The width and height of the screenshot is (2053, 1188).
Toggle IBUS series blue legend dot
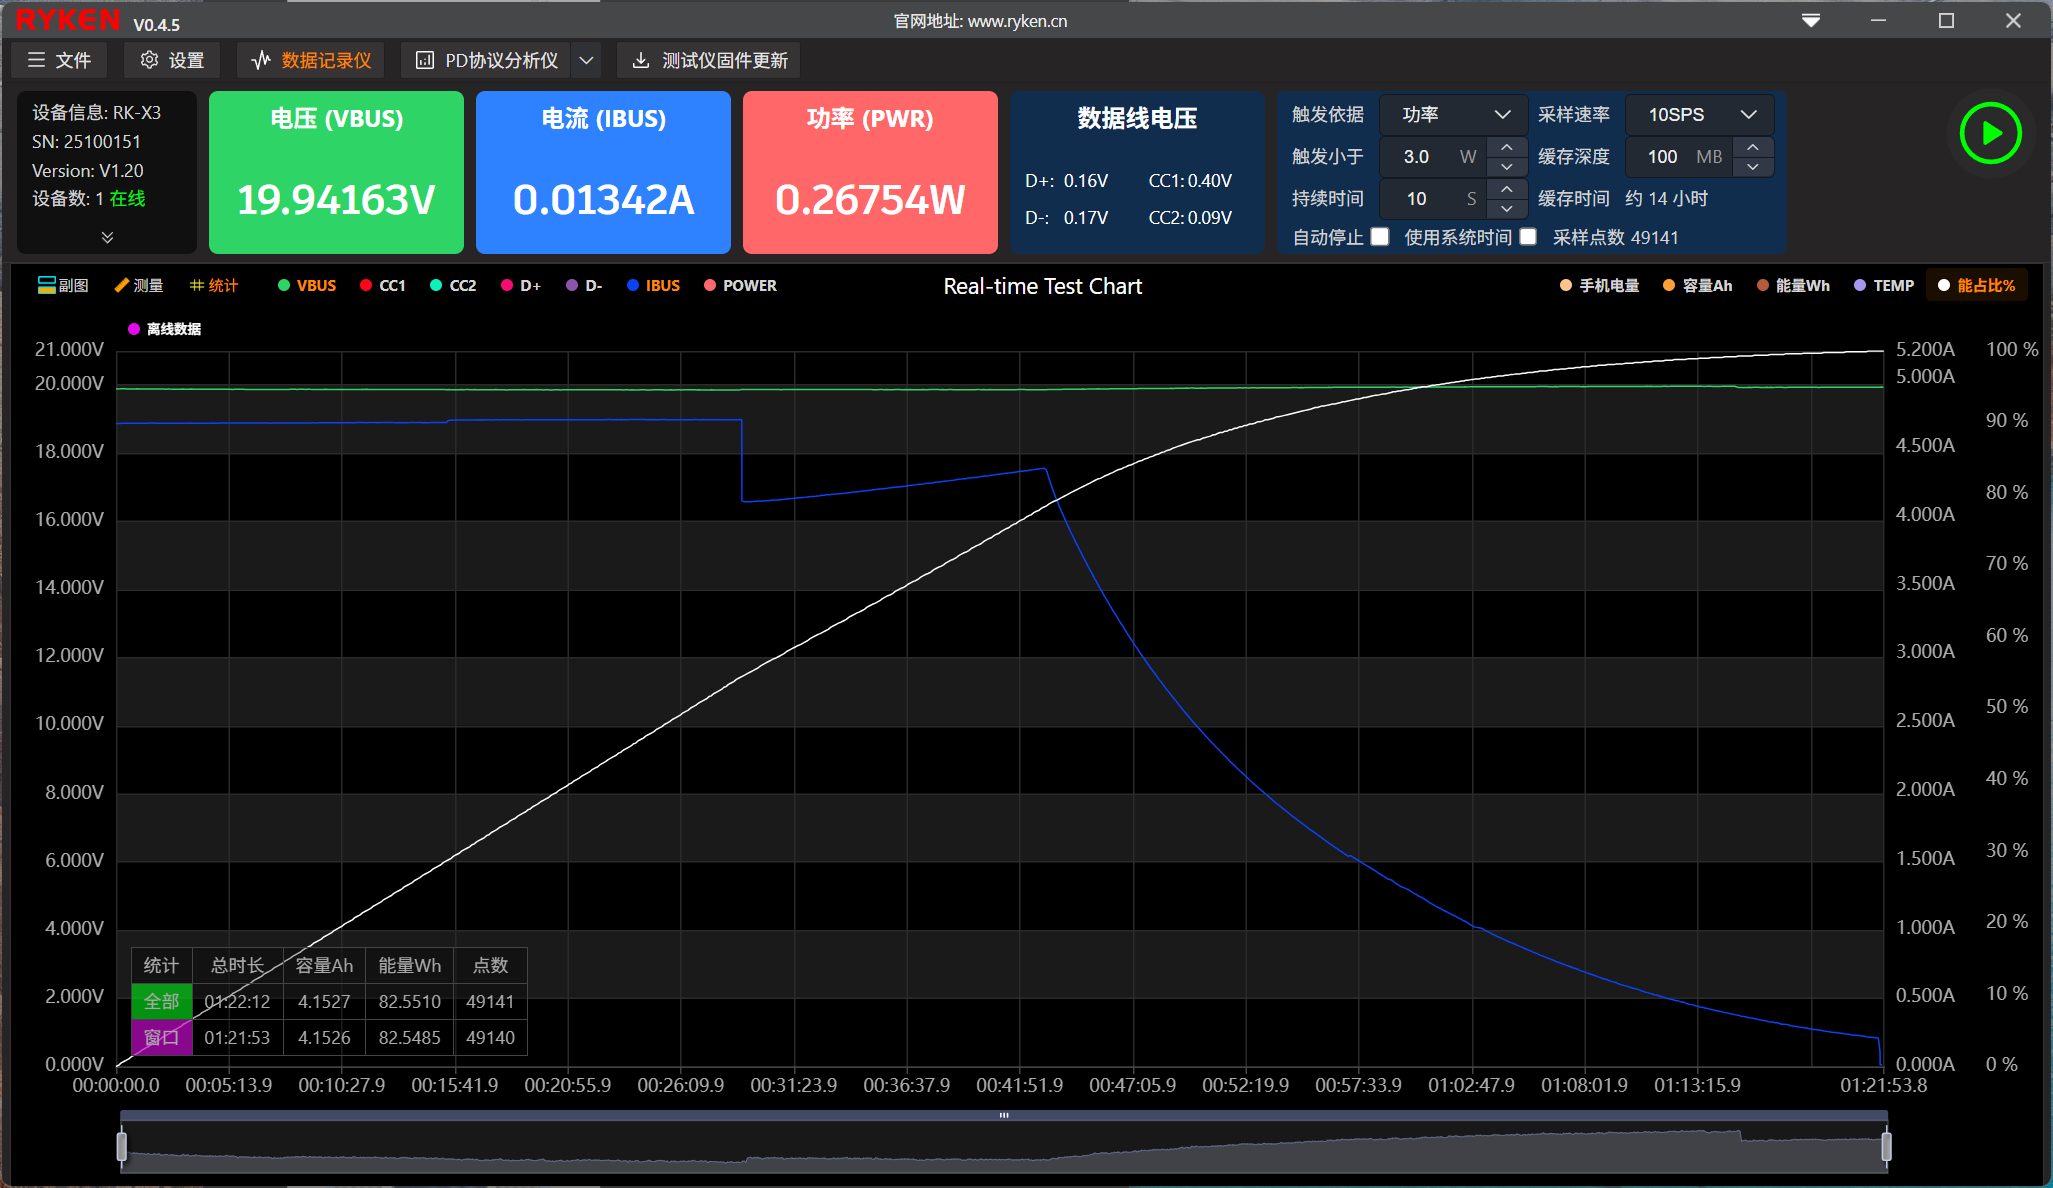(633, 285)
